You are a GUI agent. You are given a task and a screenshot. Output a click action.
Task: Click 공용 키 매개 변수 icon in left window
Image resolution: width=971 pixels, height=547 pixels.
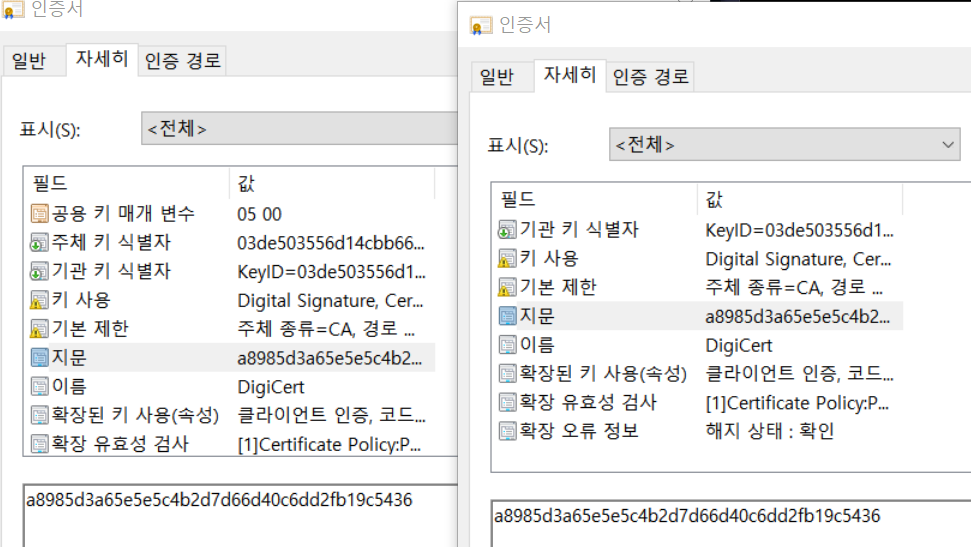tap(39, 214)
